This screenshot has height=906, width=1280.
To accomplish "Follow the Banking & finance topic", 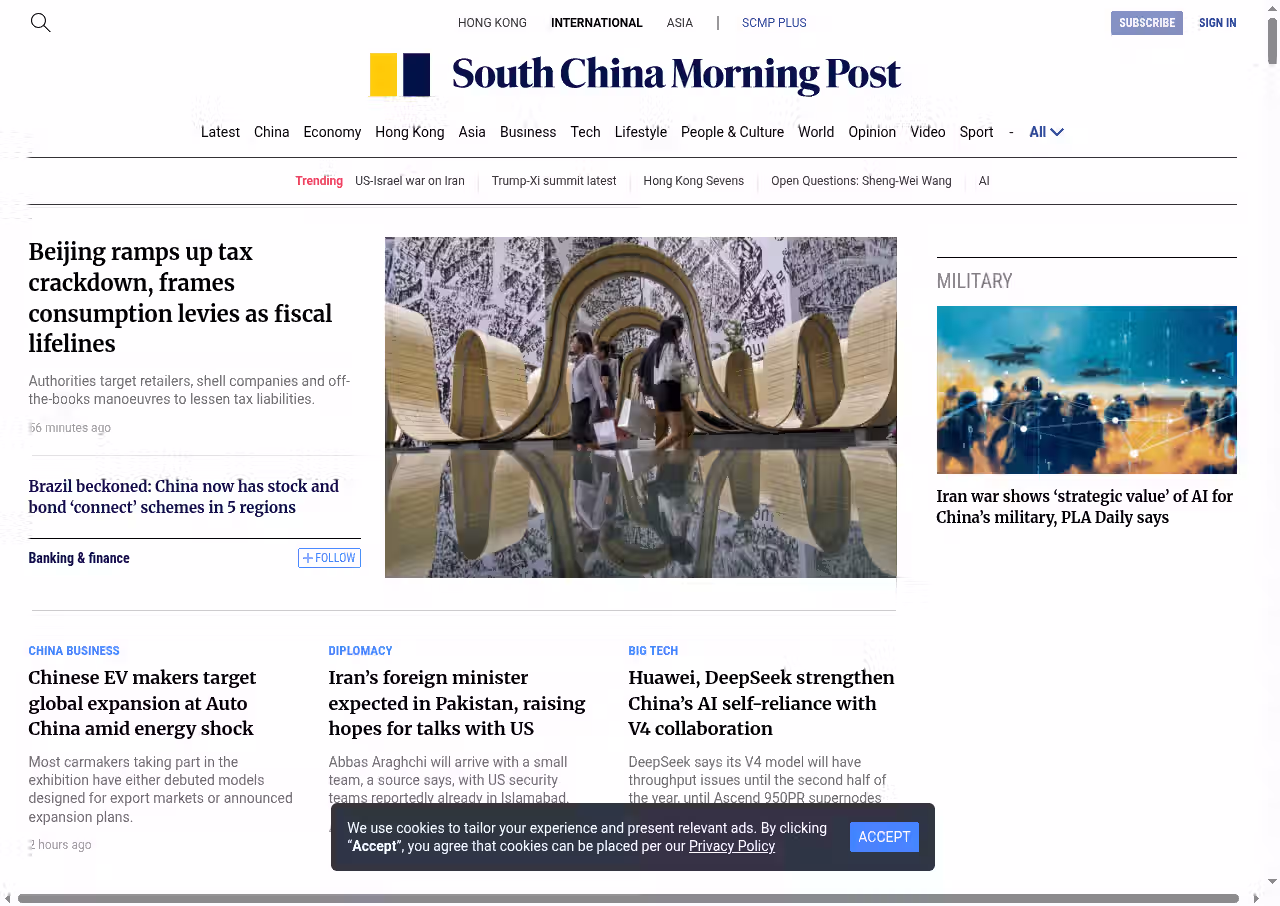I will [x=329, y=558].
